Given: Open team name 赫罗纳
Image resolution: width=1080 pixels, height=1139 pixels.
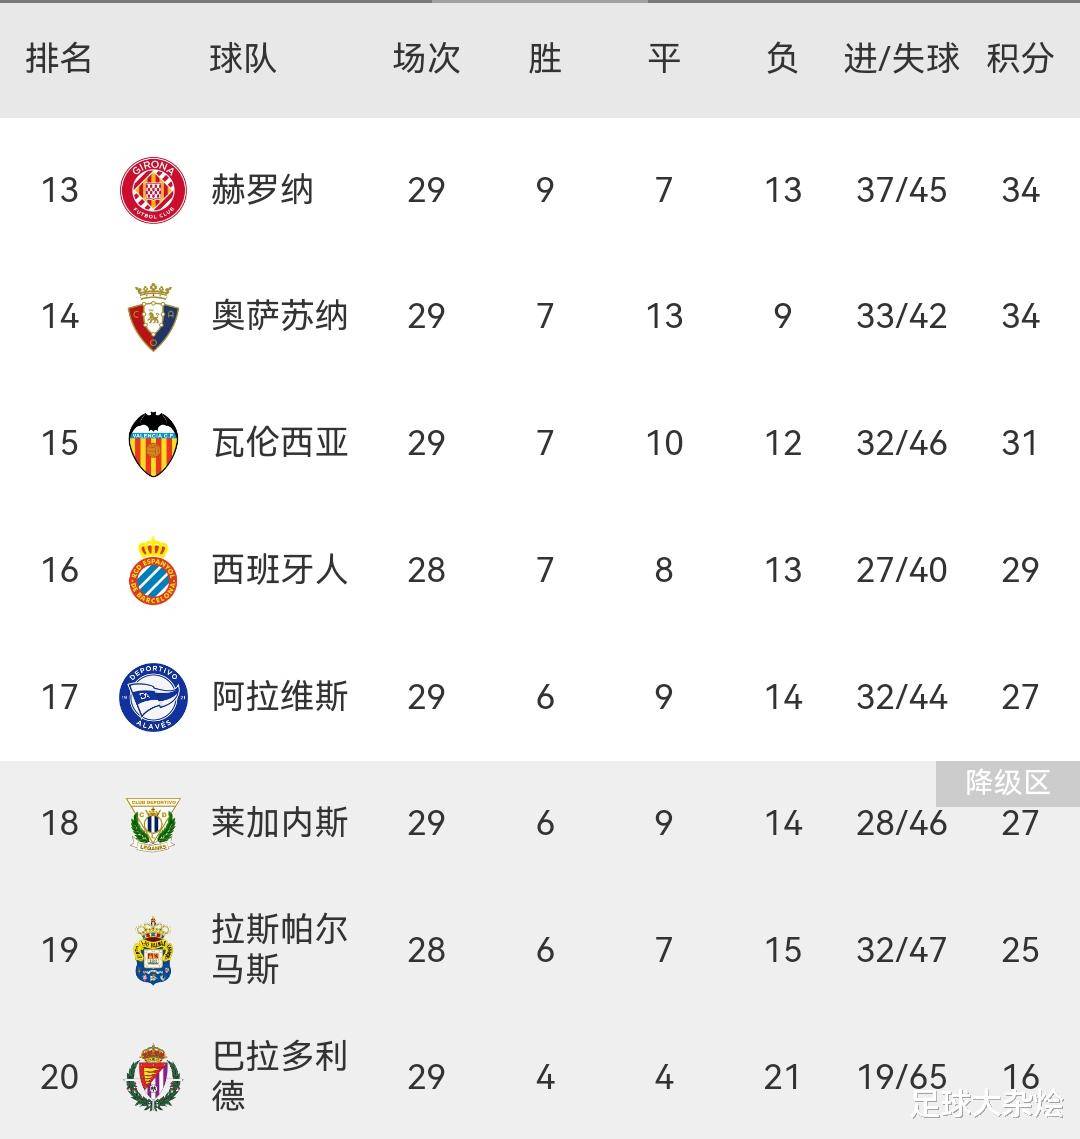Looking at the screenshot, I should click(x=262, y=190).
